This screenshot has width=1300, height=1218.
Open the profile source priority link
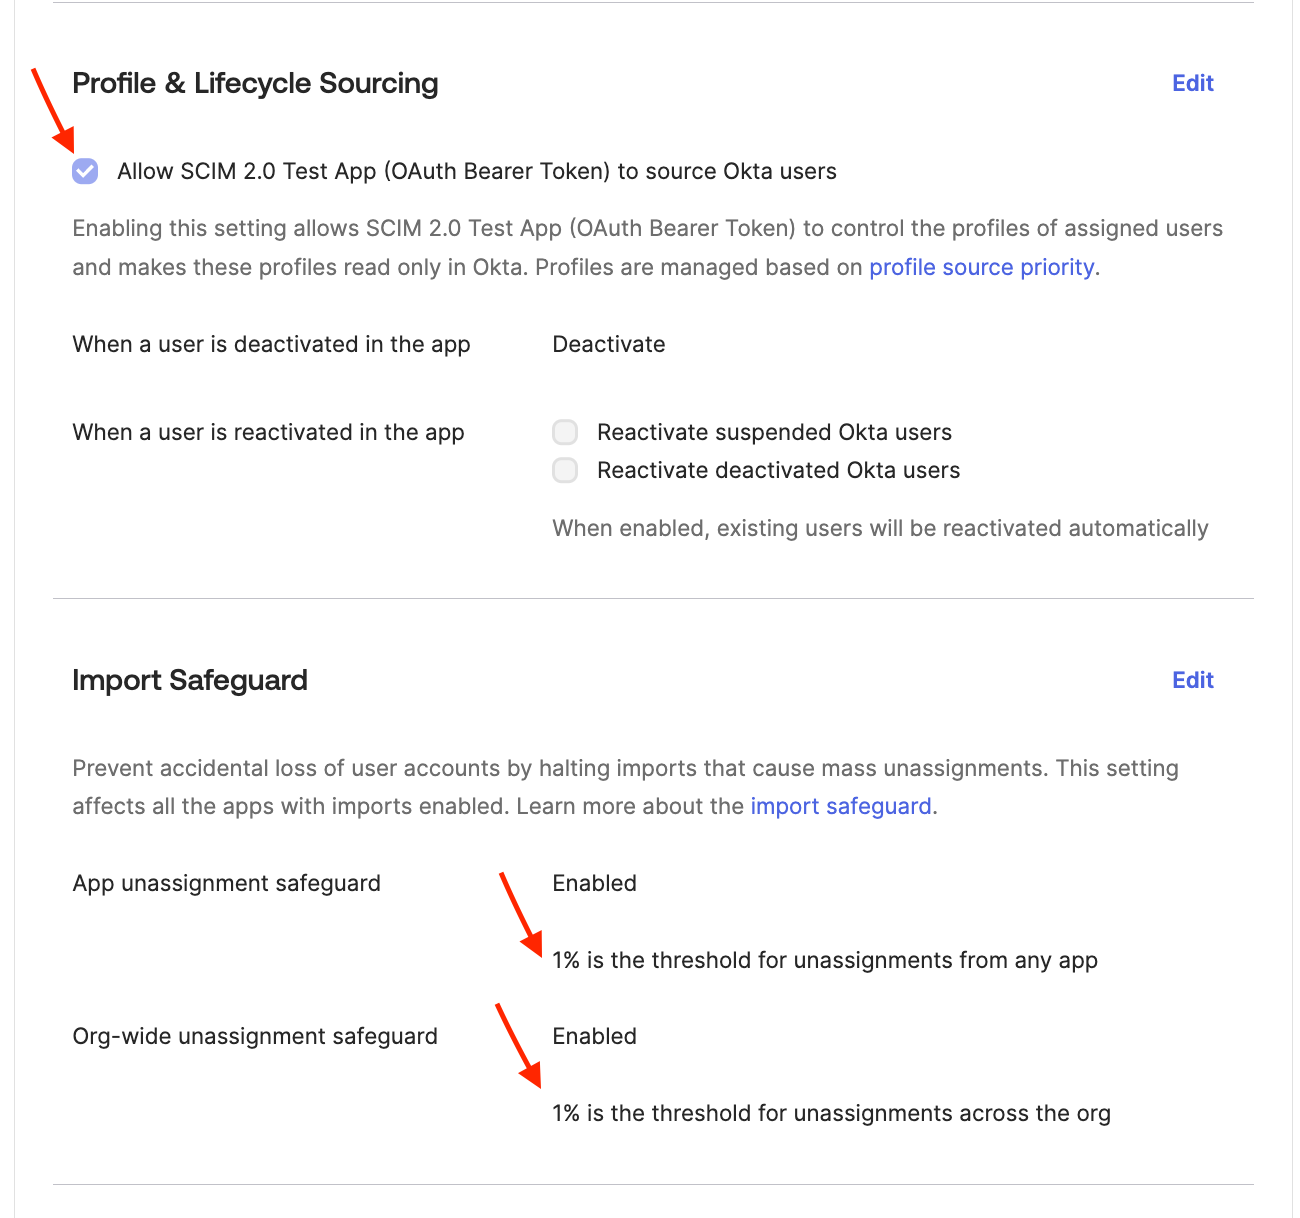(x=981, y=267)
